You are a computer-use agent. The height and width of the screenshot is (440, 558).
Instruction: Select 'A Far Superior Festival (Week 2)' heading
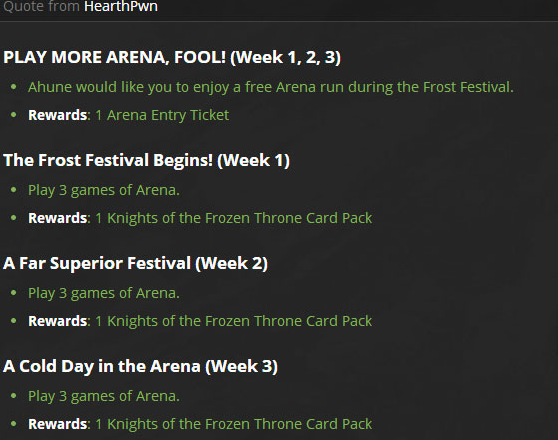pyautogui.click(x=135, y=263)
